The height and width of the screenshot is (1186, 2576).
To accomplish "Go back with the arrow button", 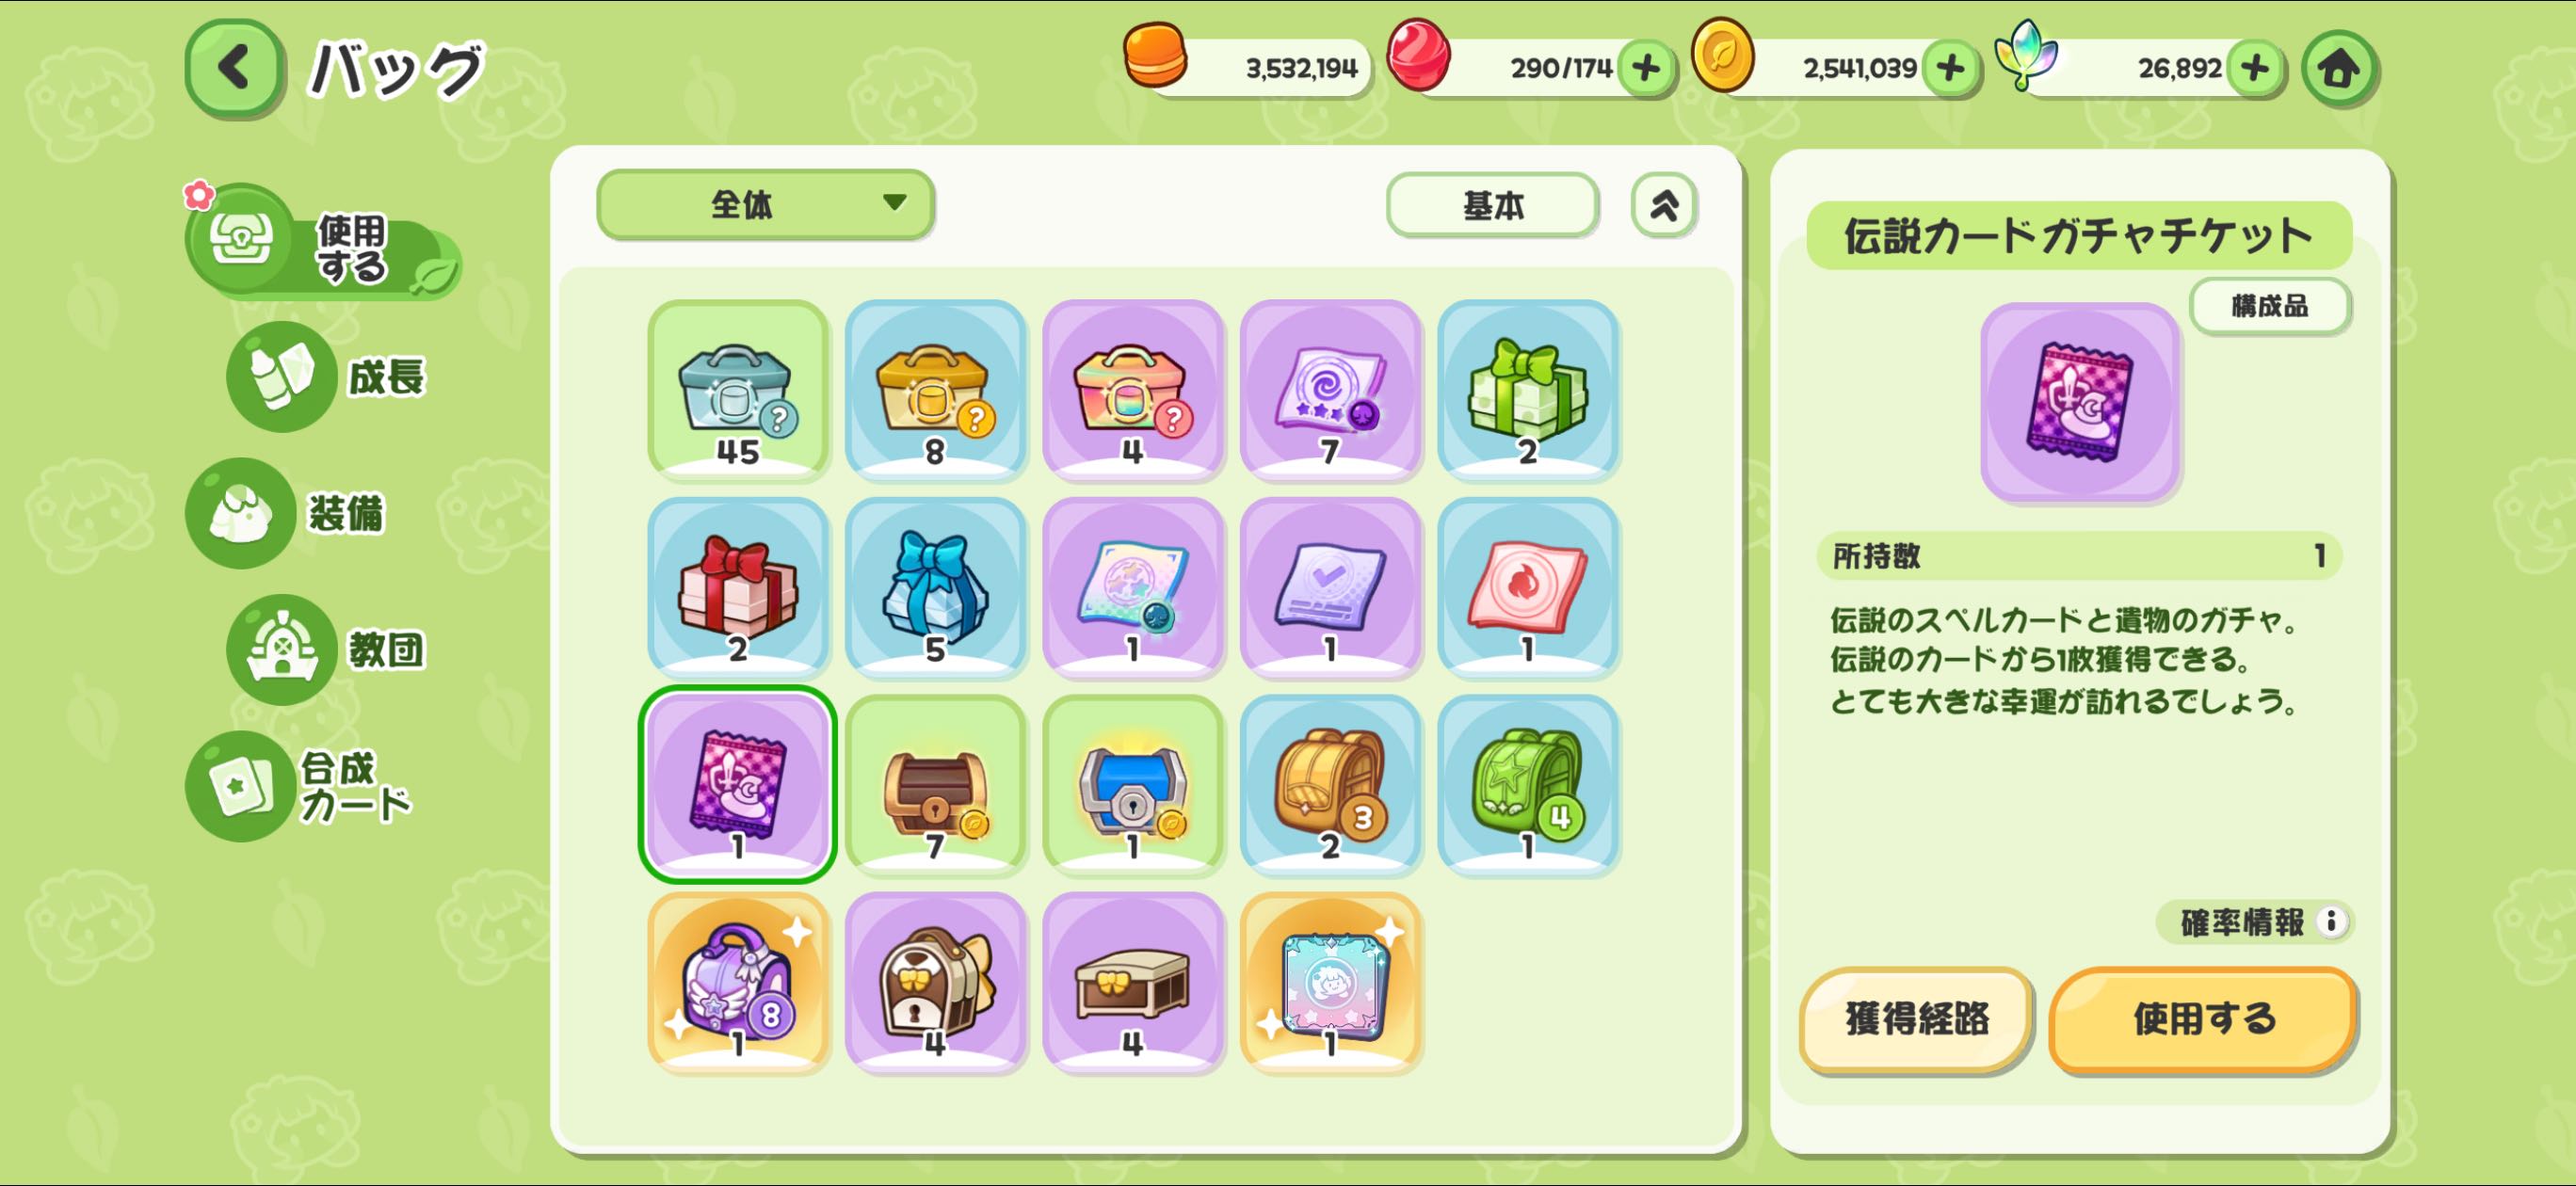I will 234,69.
